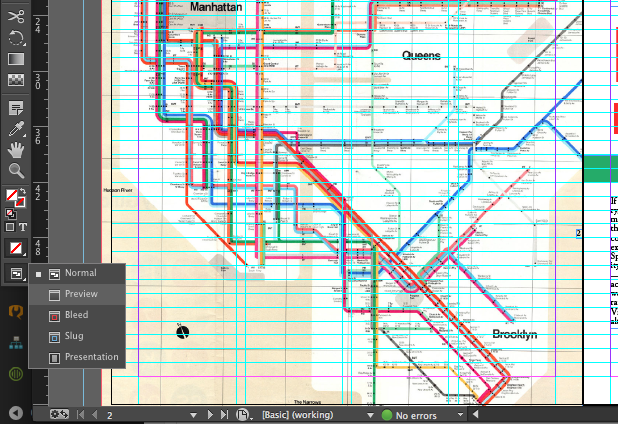The image size is (618, 424).
Task: Select the Free Transform tool
Action: (x=16, y=39)
